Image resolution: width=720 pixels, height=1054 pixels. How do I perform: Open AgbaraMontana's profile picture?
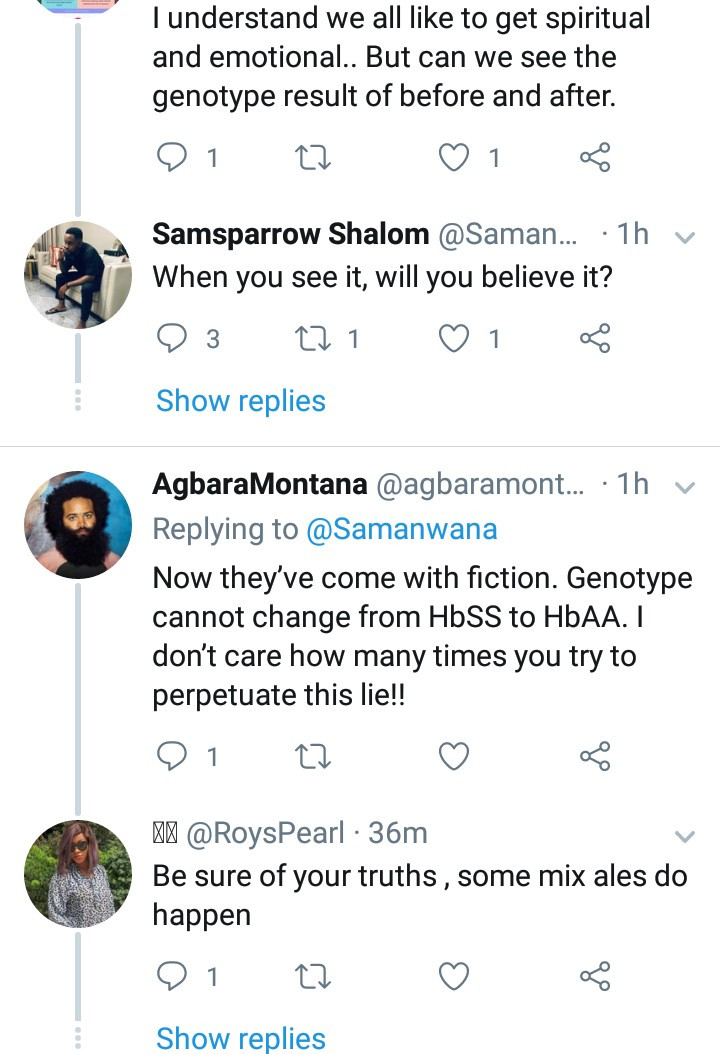78,524
